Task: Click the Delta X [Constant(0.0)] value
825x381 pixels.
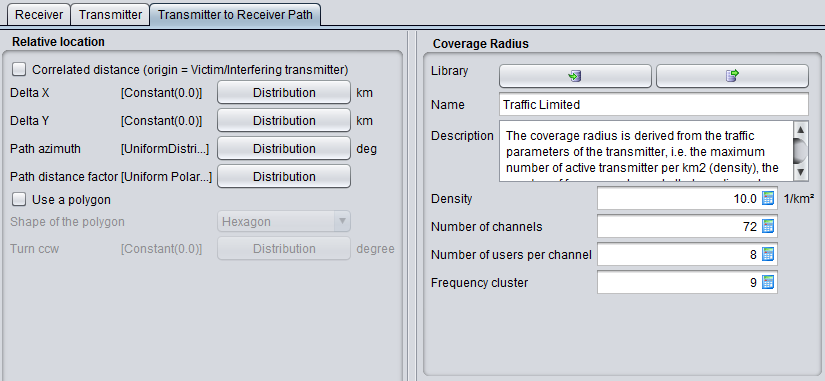Action: point(161,93)
